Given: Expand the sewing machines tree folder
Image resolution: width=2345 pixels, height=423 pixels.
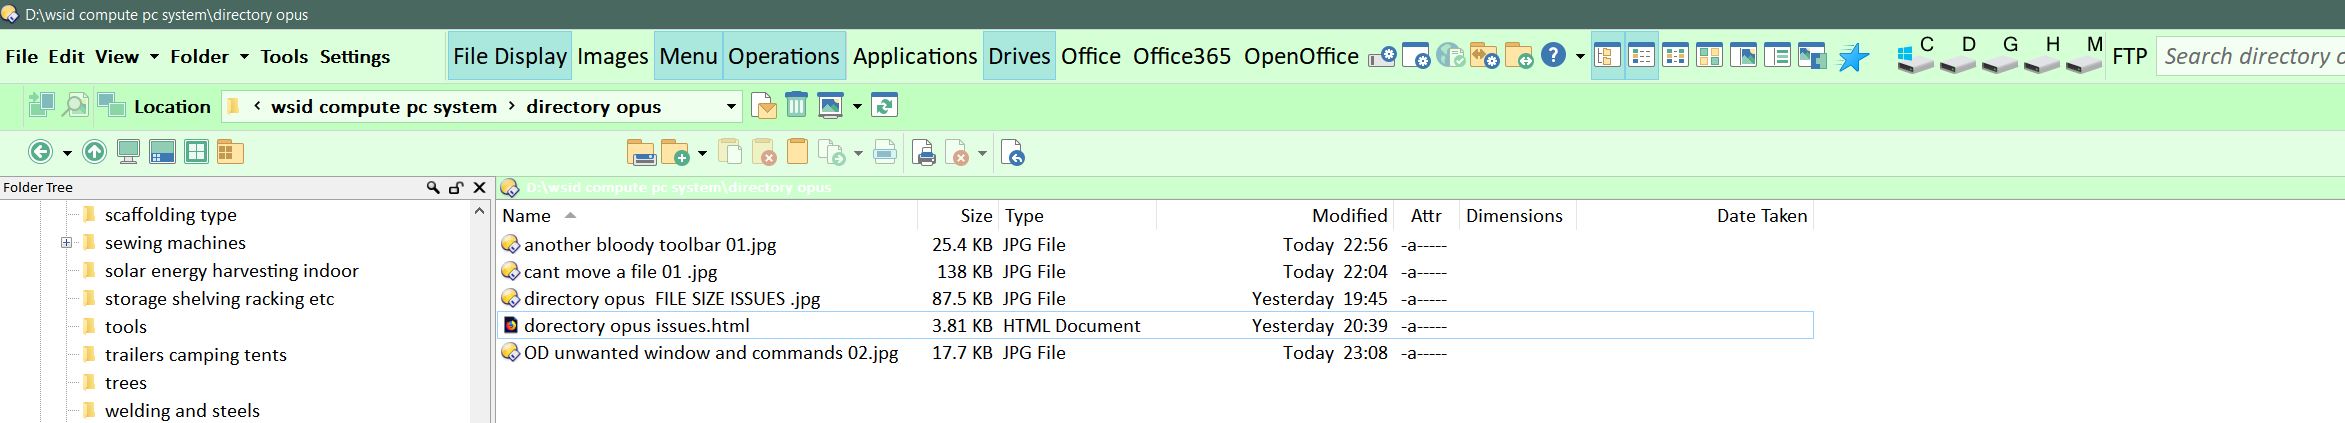Looking at the screenshot, I should pyautogui.click(x=66, y=243).
